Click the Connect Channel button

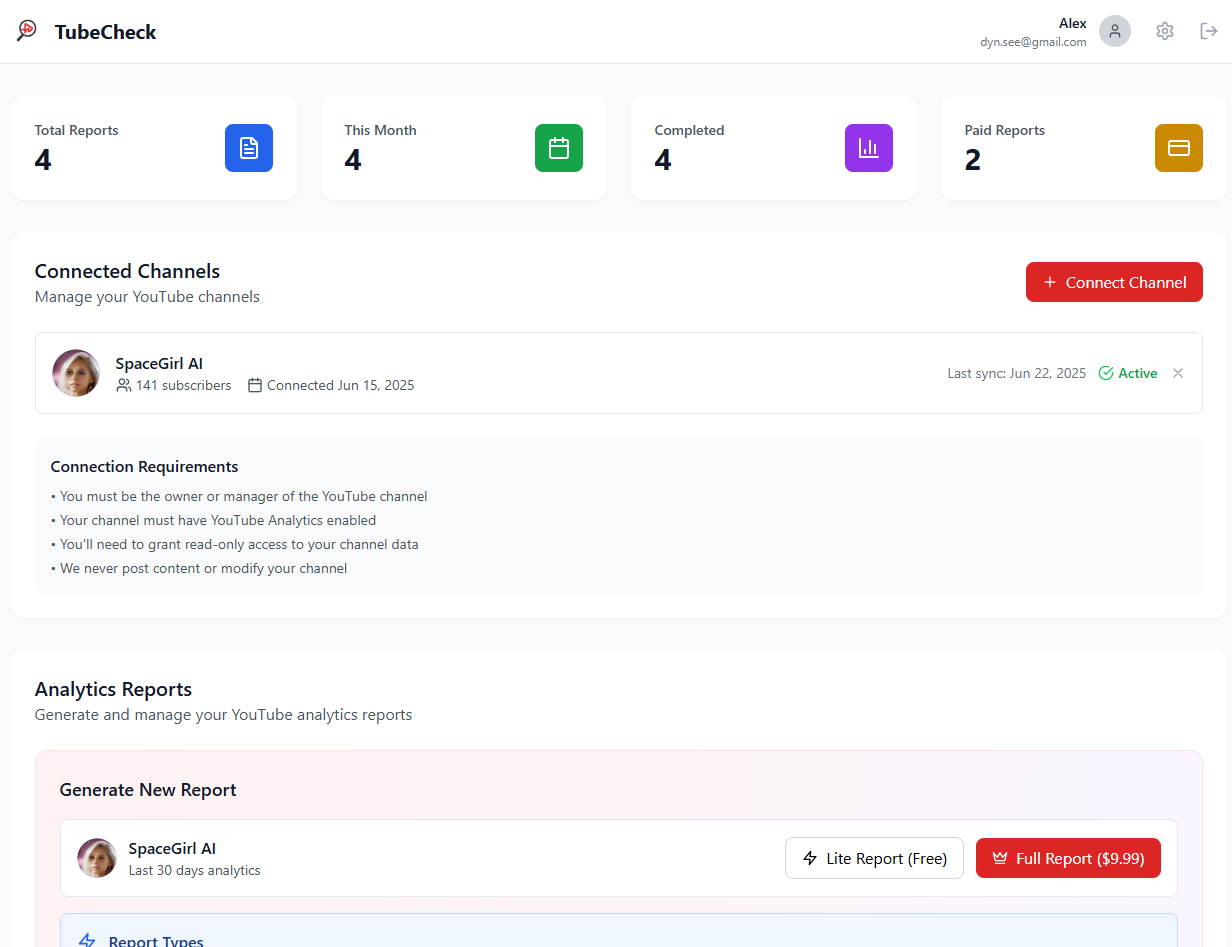coord(1114,282)
